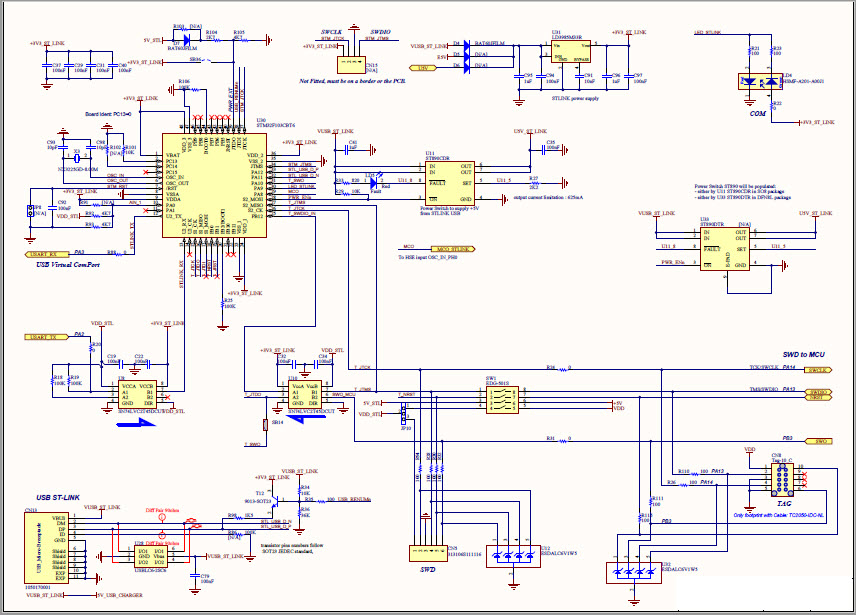Click the COM bicolor LED symbol

(x=758, y=80)
